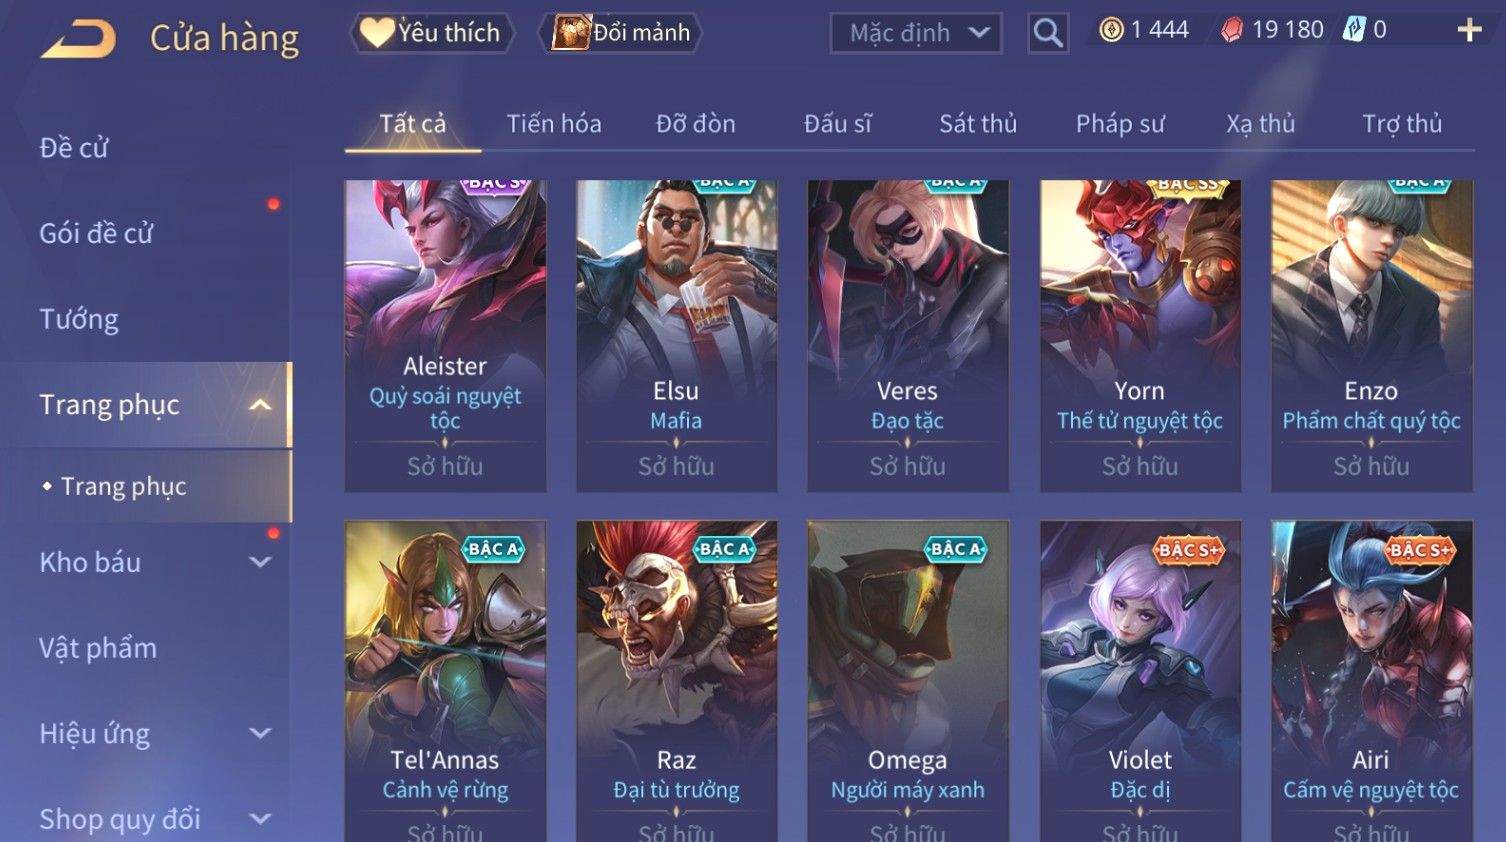1506x842 pixels.
Task: Tap the red ruby currency icon
Action: coord(1232,30)
